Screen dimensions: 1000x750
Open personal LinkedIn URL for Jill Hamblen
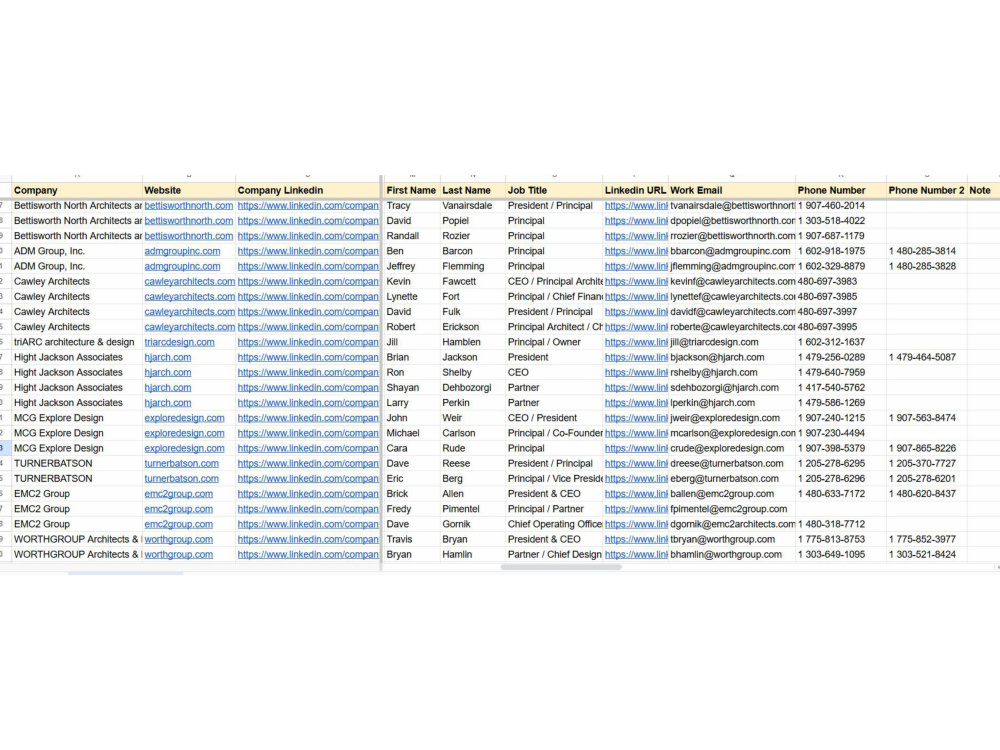pyautogui.click(x=636, y=342)
